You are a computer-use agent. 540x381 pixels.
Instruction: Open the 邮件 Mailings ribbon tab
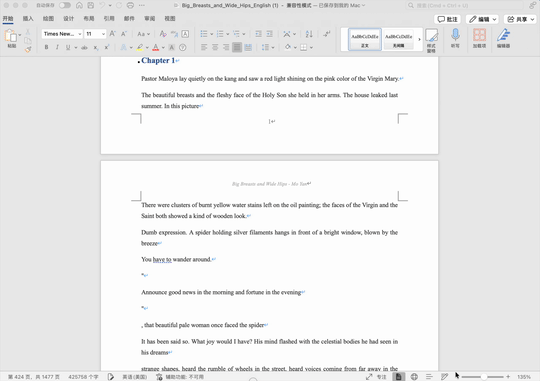(x=129, y=19)
